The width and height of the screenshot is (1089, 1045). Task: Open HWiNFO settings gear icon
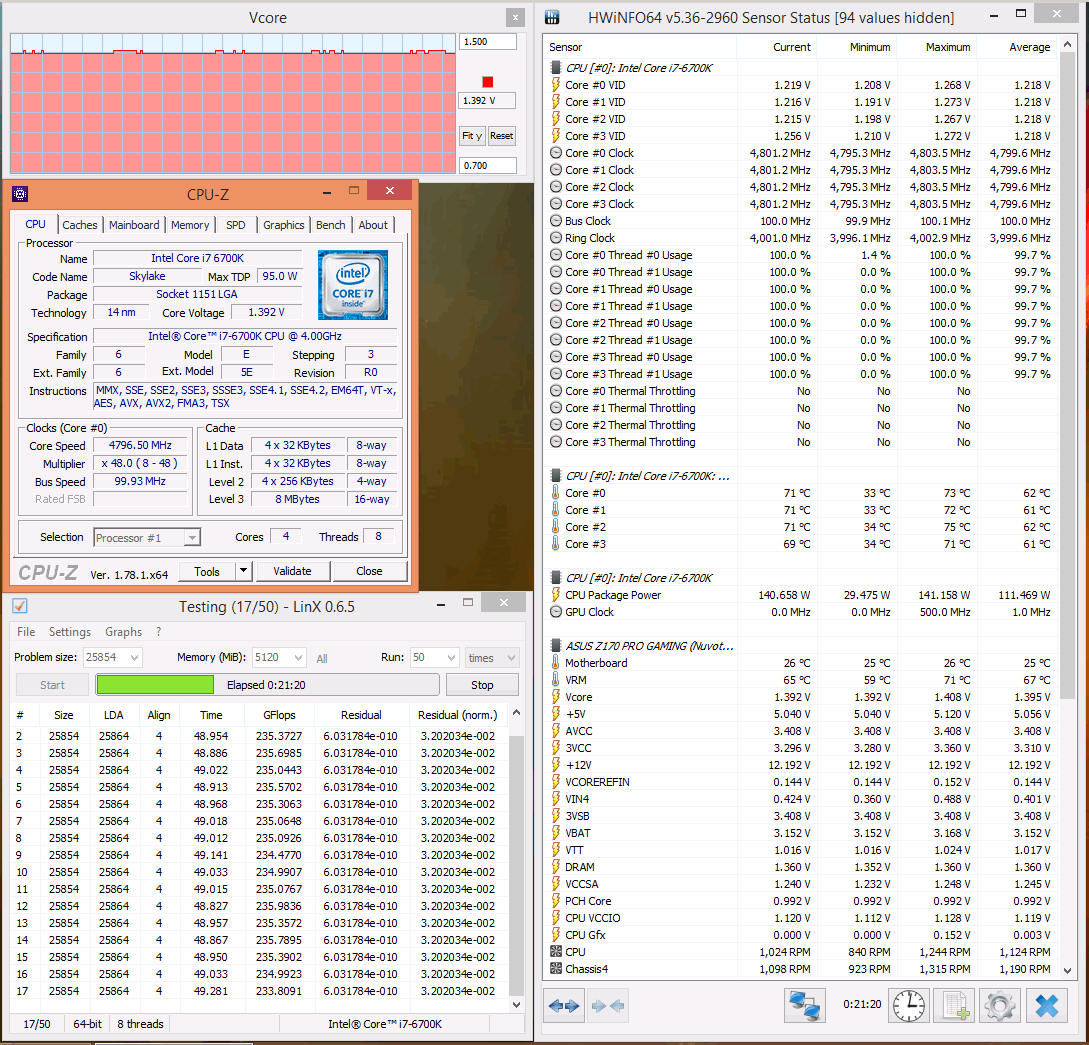1000,1005
